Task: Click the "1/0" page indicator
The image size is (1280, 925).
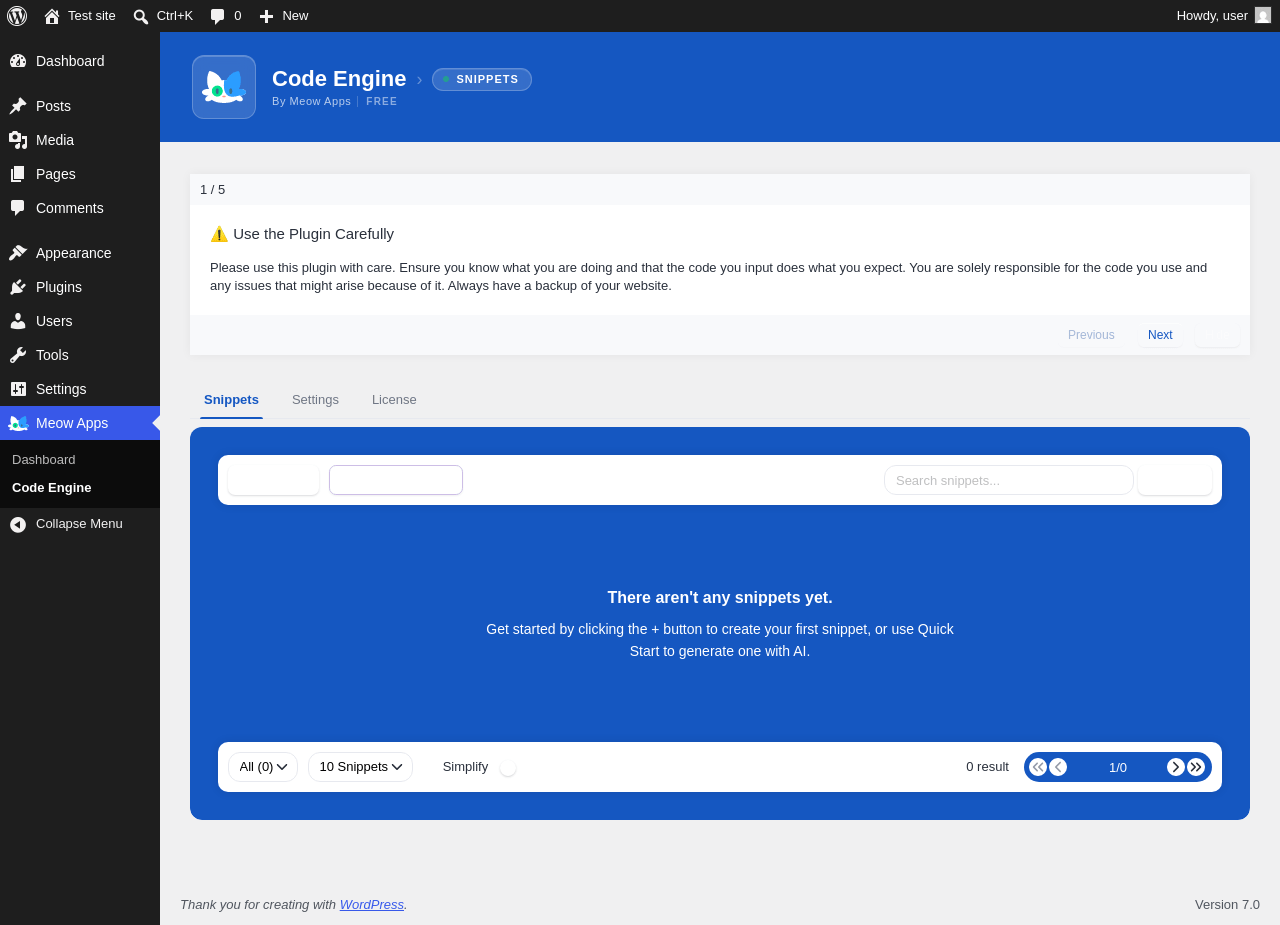Action: [x=1118, y=768]
